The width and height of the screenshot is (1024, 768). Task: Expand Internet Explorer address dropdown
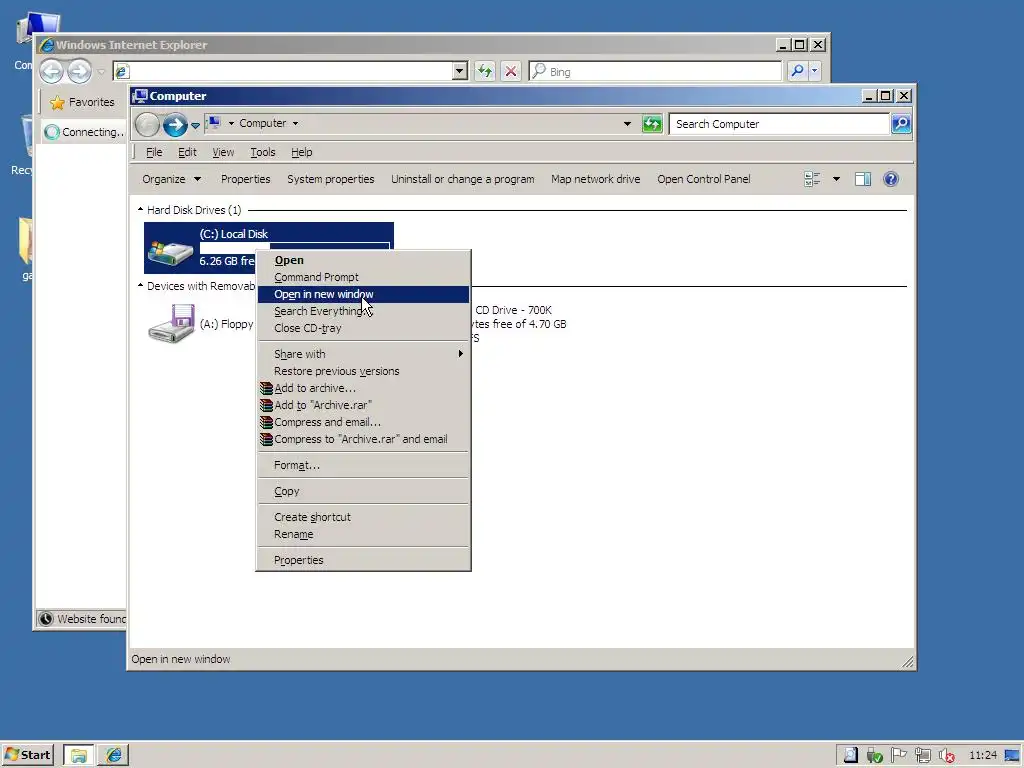click(x=460, y=71)
